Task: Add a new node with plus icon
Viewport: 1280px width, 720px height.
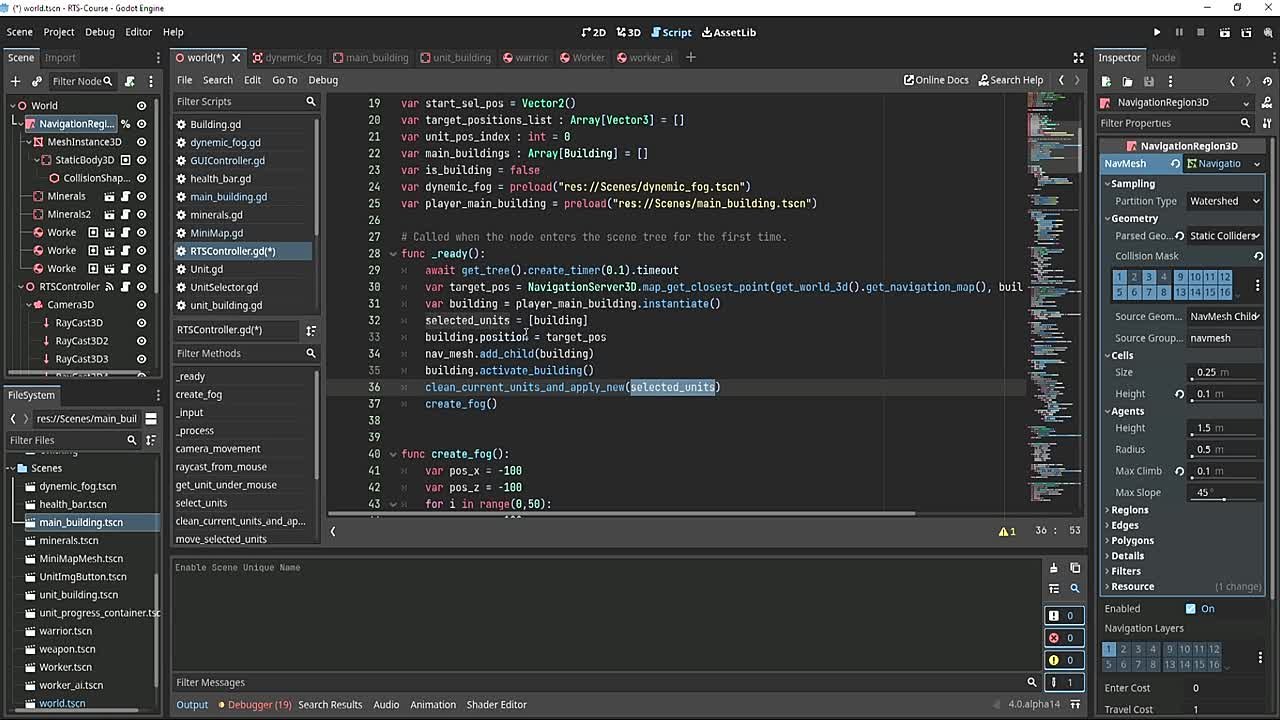Action: [15, 81]
